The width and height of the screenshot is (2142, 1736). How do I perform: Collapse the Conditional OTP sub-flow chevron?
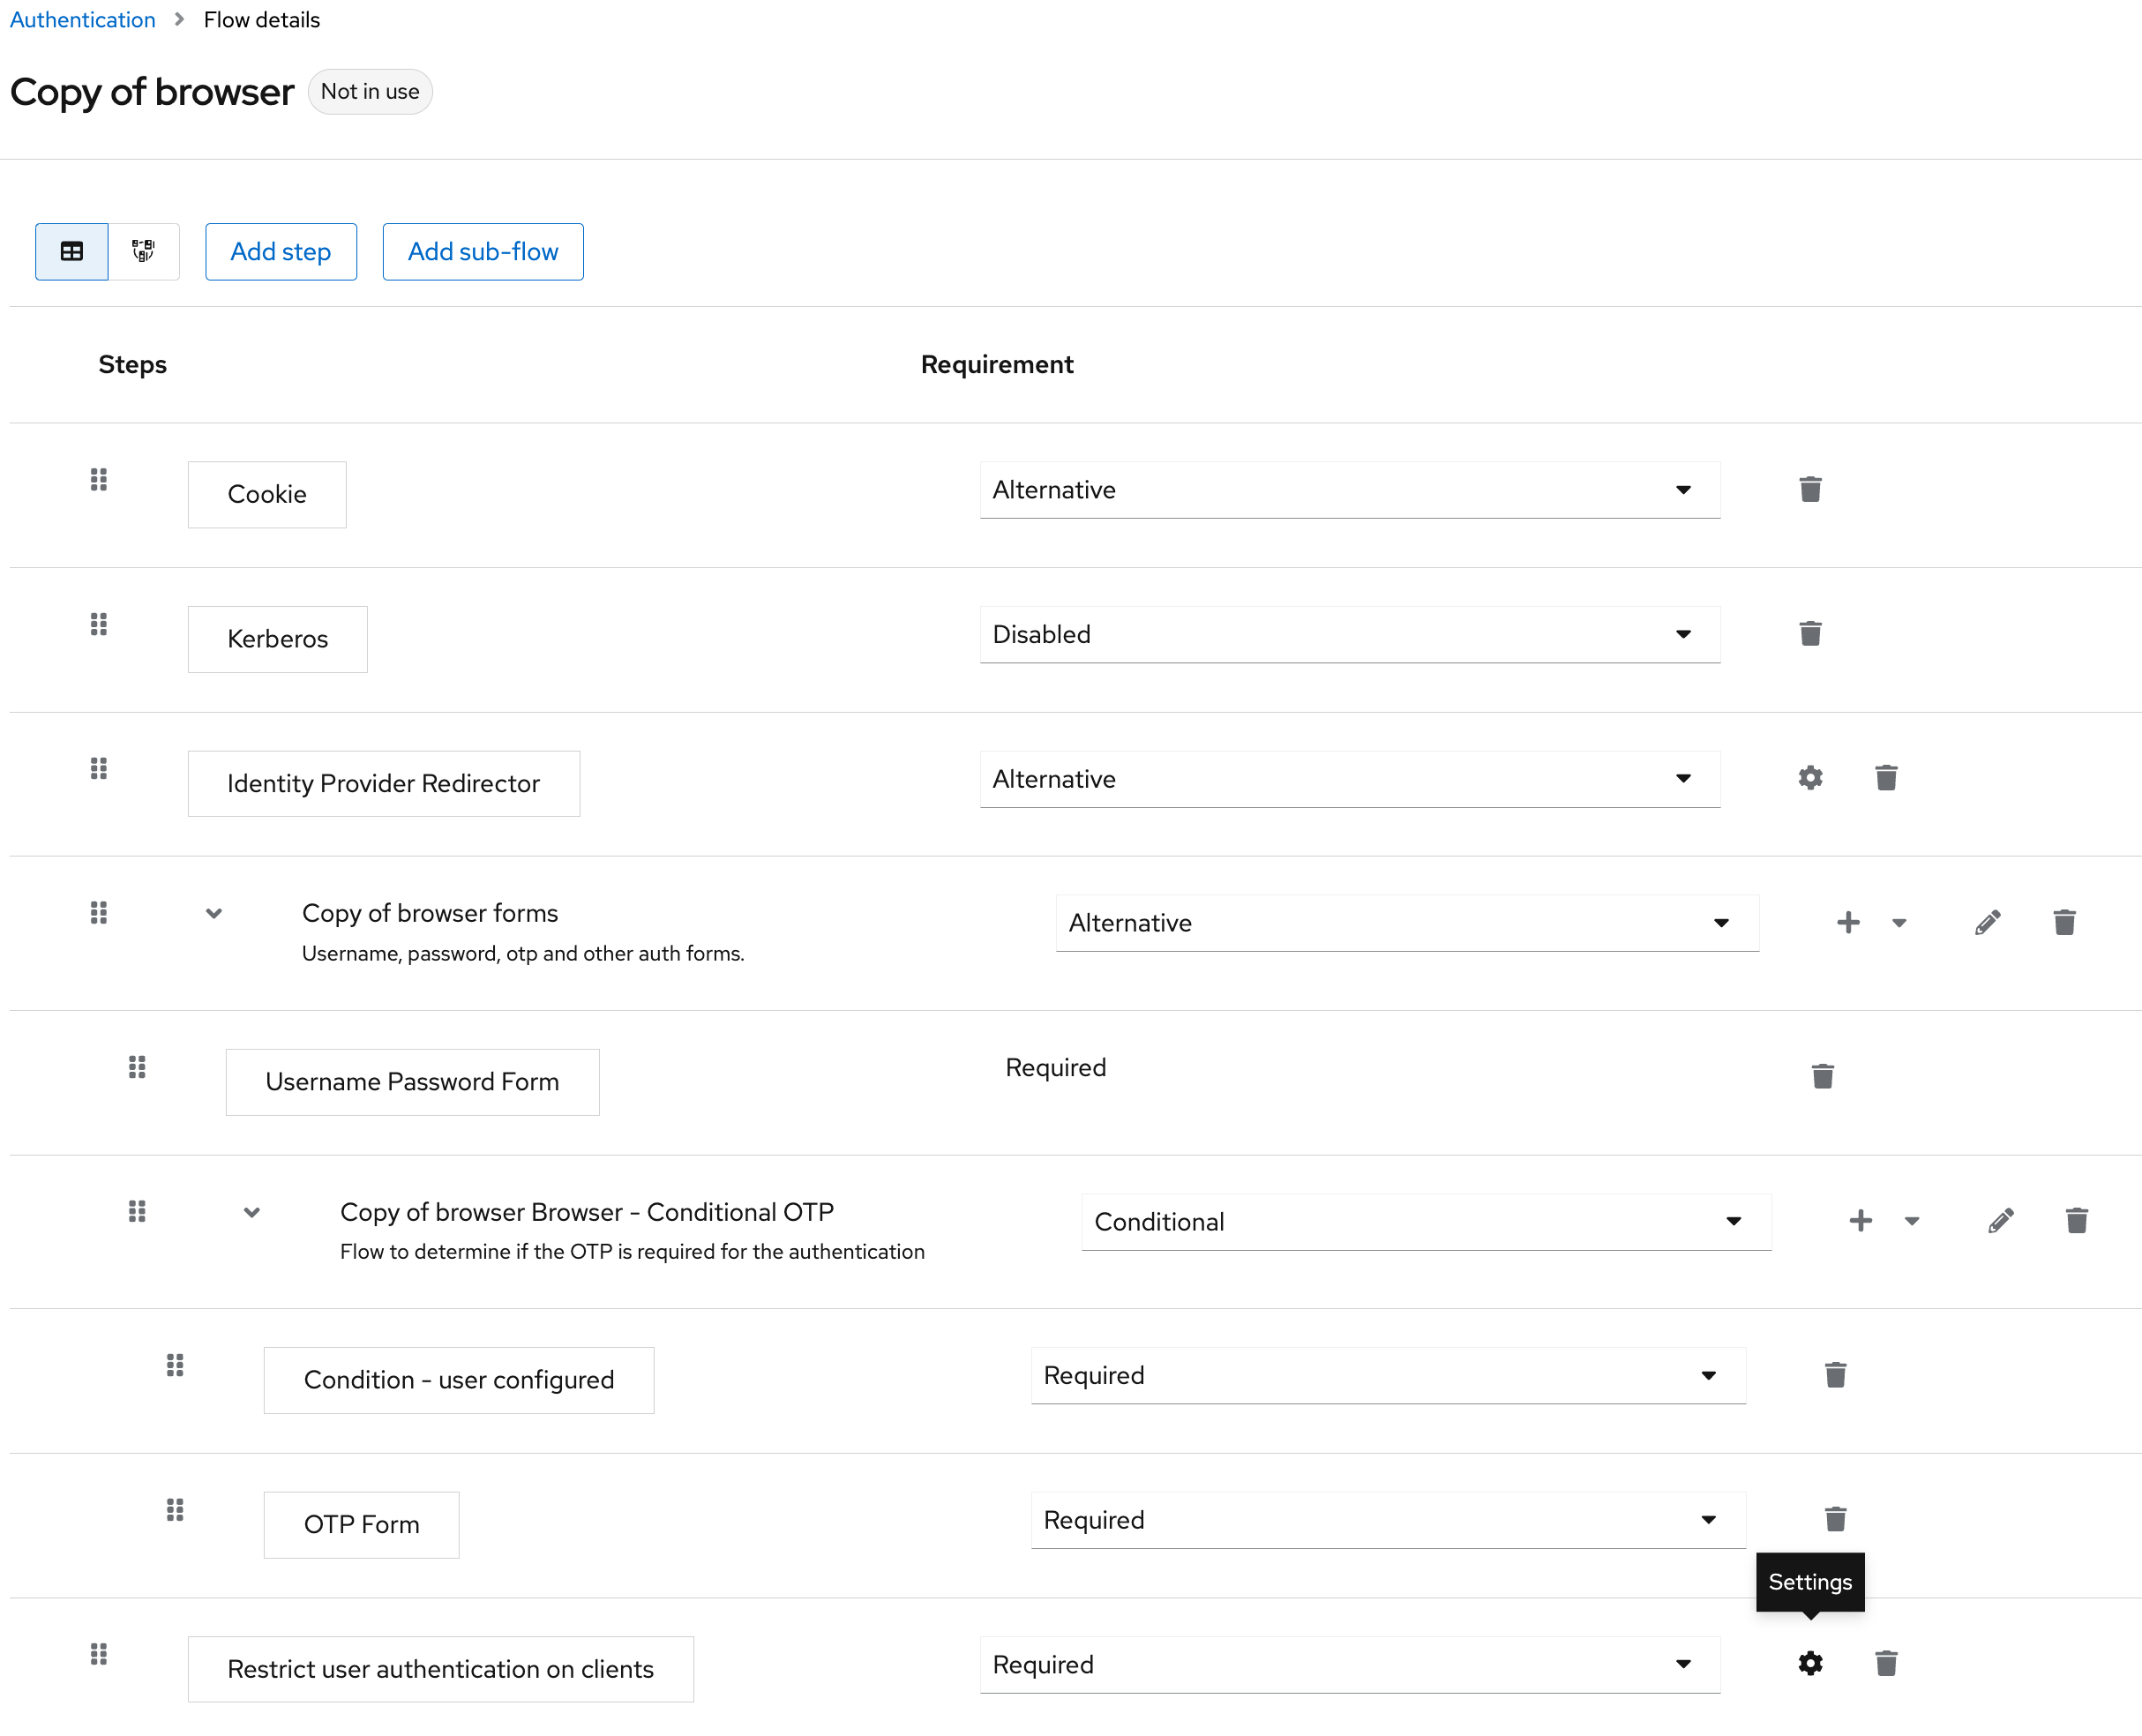(251, 1212)
